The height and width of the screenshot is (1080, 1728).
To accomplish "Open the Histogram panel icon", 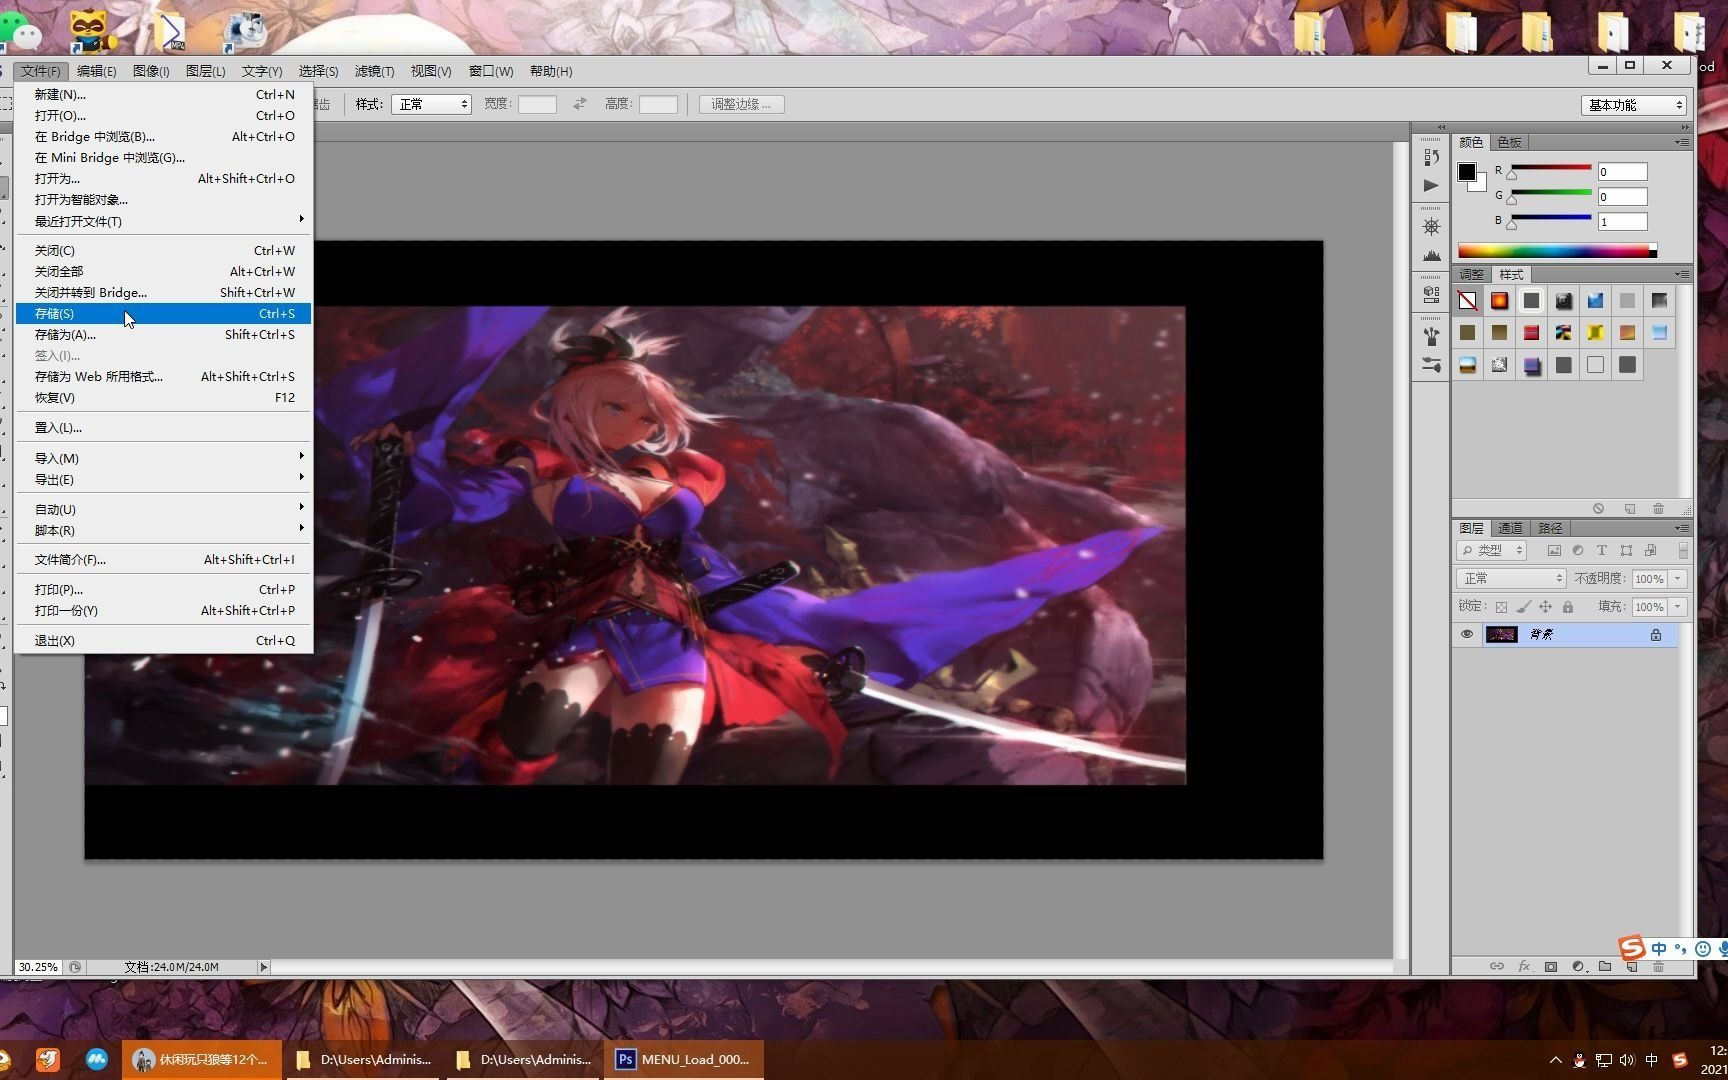I will [x=1431, y=255].
